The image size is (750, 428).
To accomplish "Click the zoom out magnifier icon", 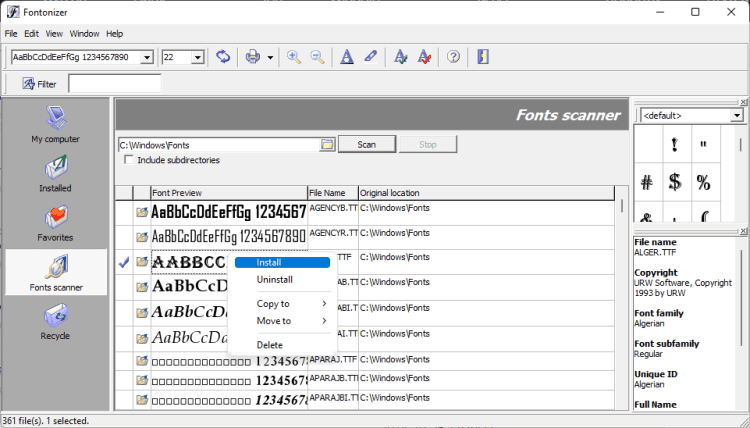I will click(318, 57).
